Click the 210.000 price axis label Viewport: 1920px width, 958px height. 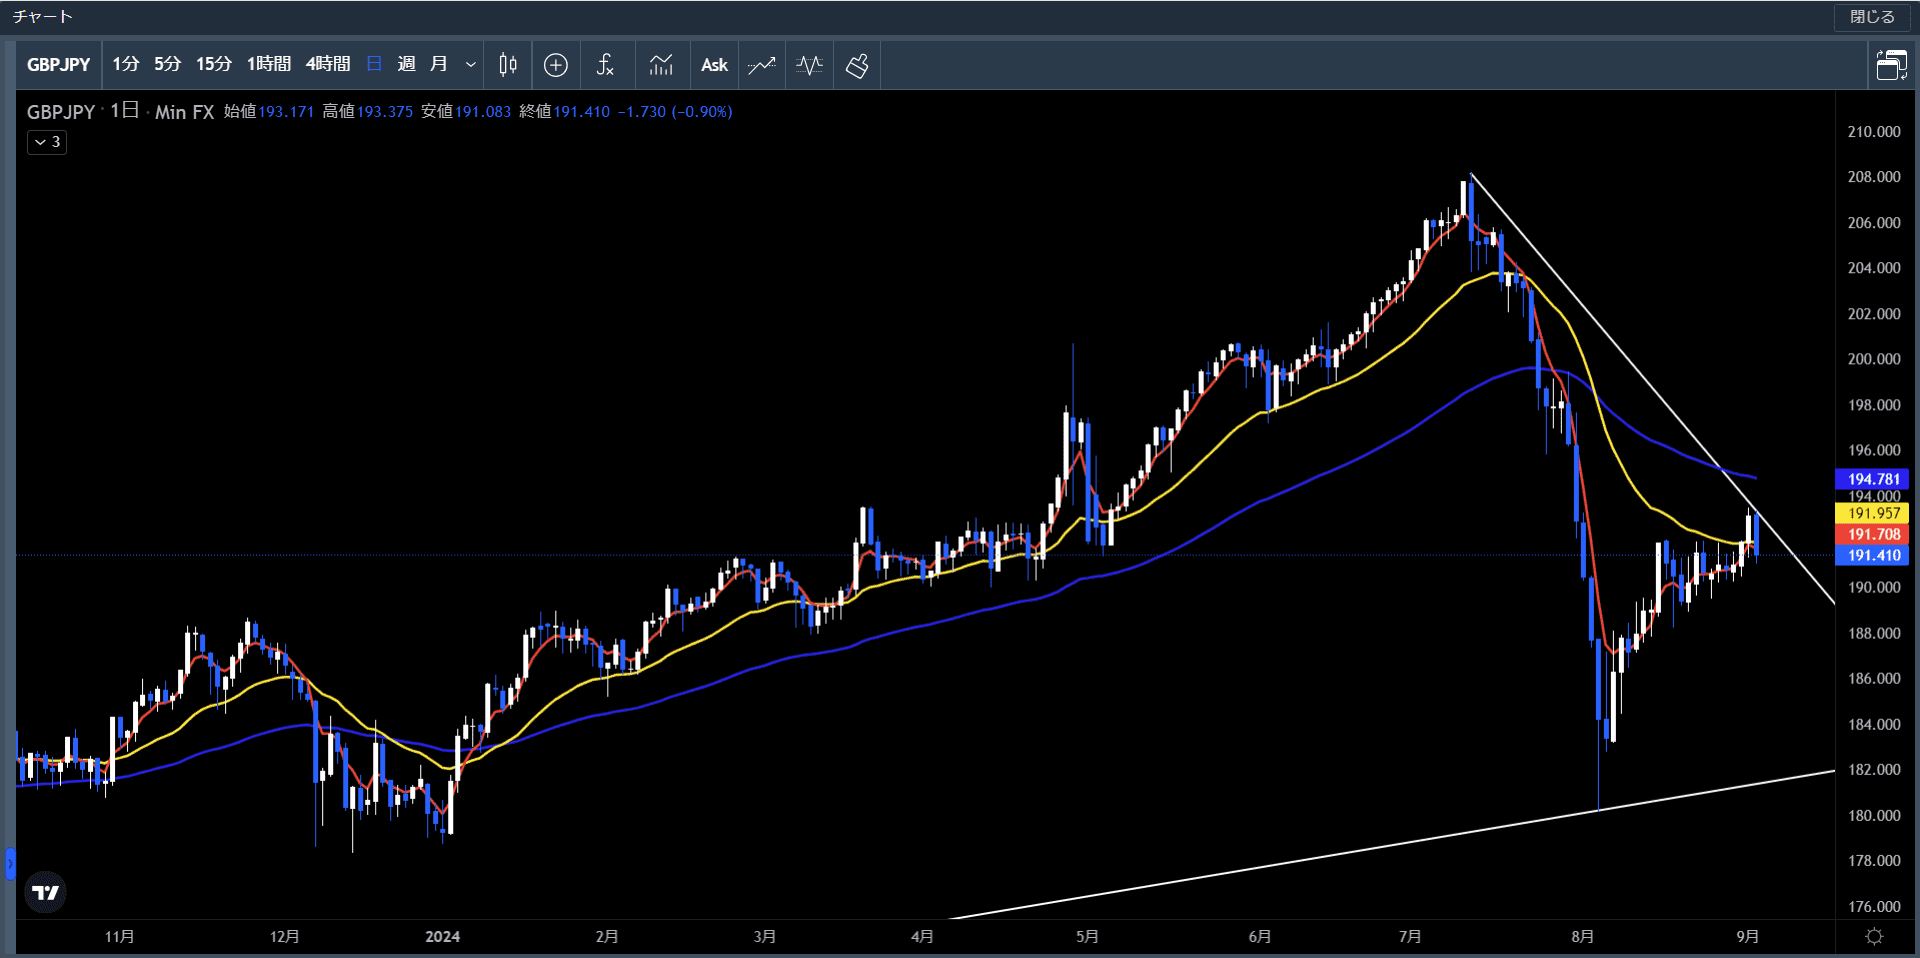point(1874,131)
